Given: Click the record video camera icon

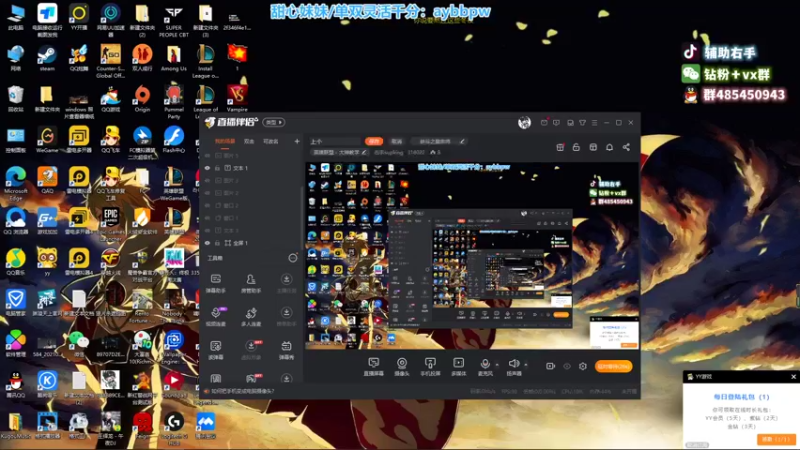Looking at the screenshot, I should [550, 366].
